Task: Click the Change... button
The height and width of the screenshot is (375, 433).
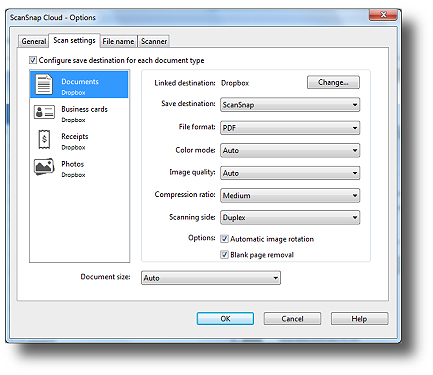Action: click(x=333, y=82)
